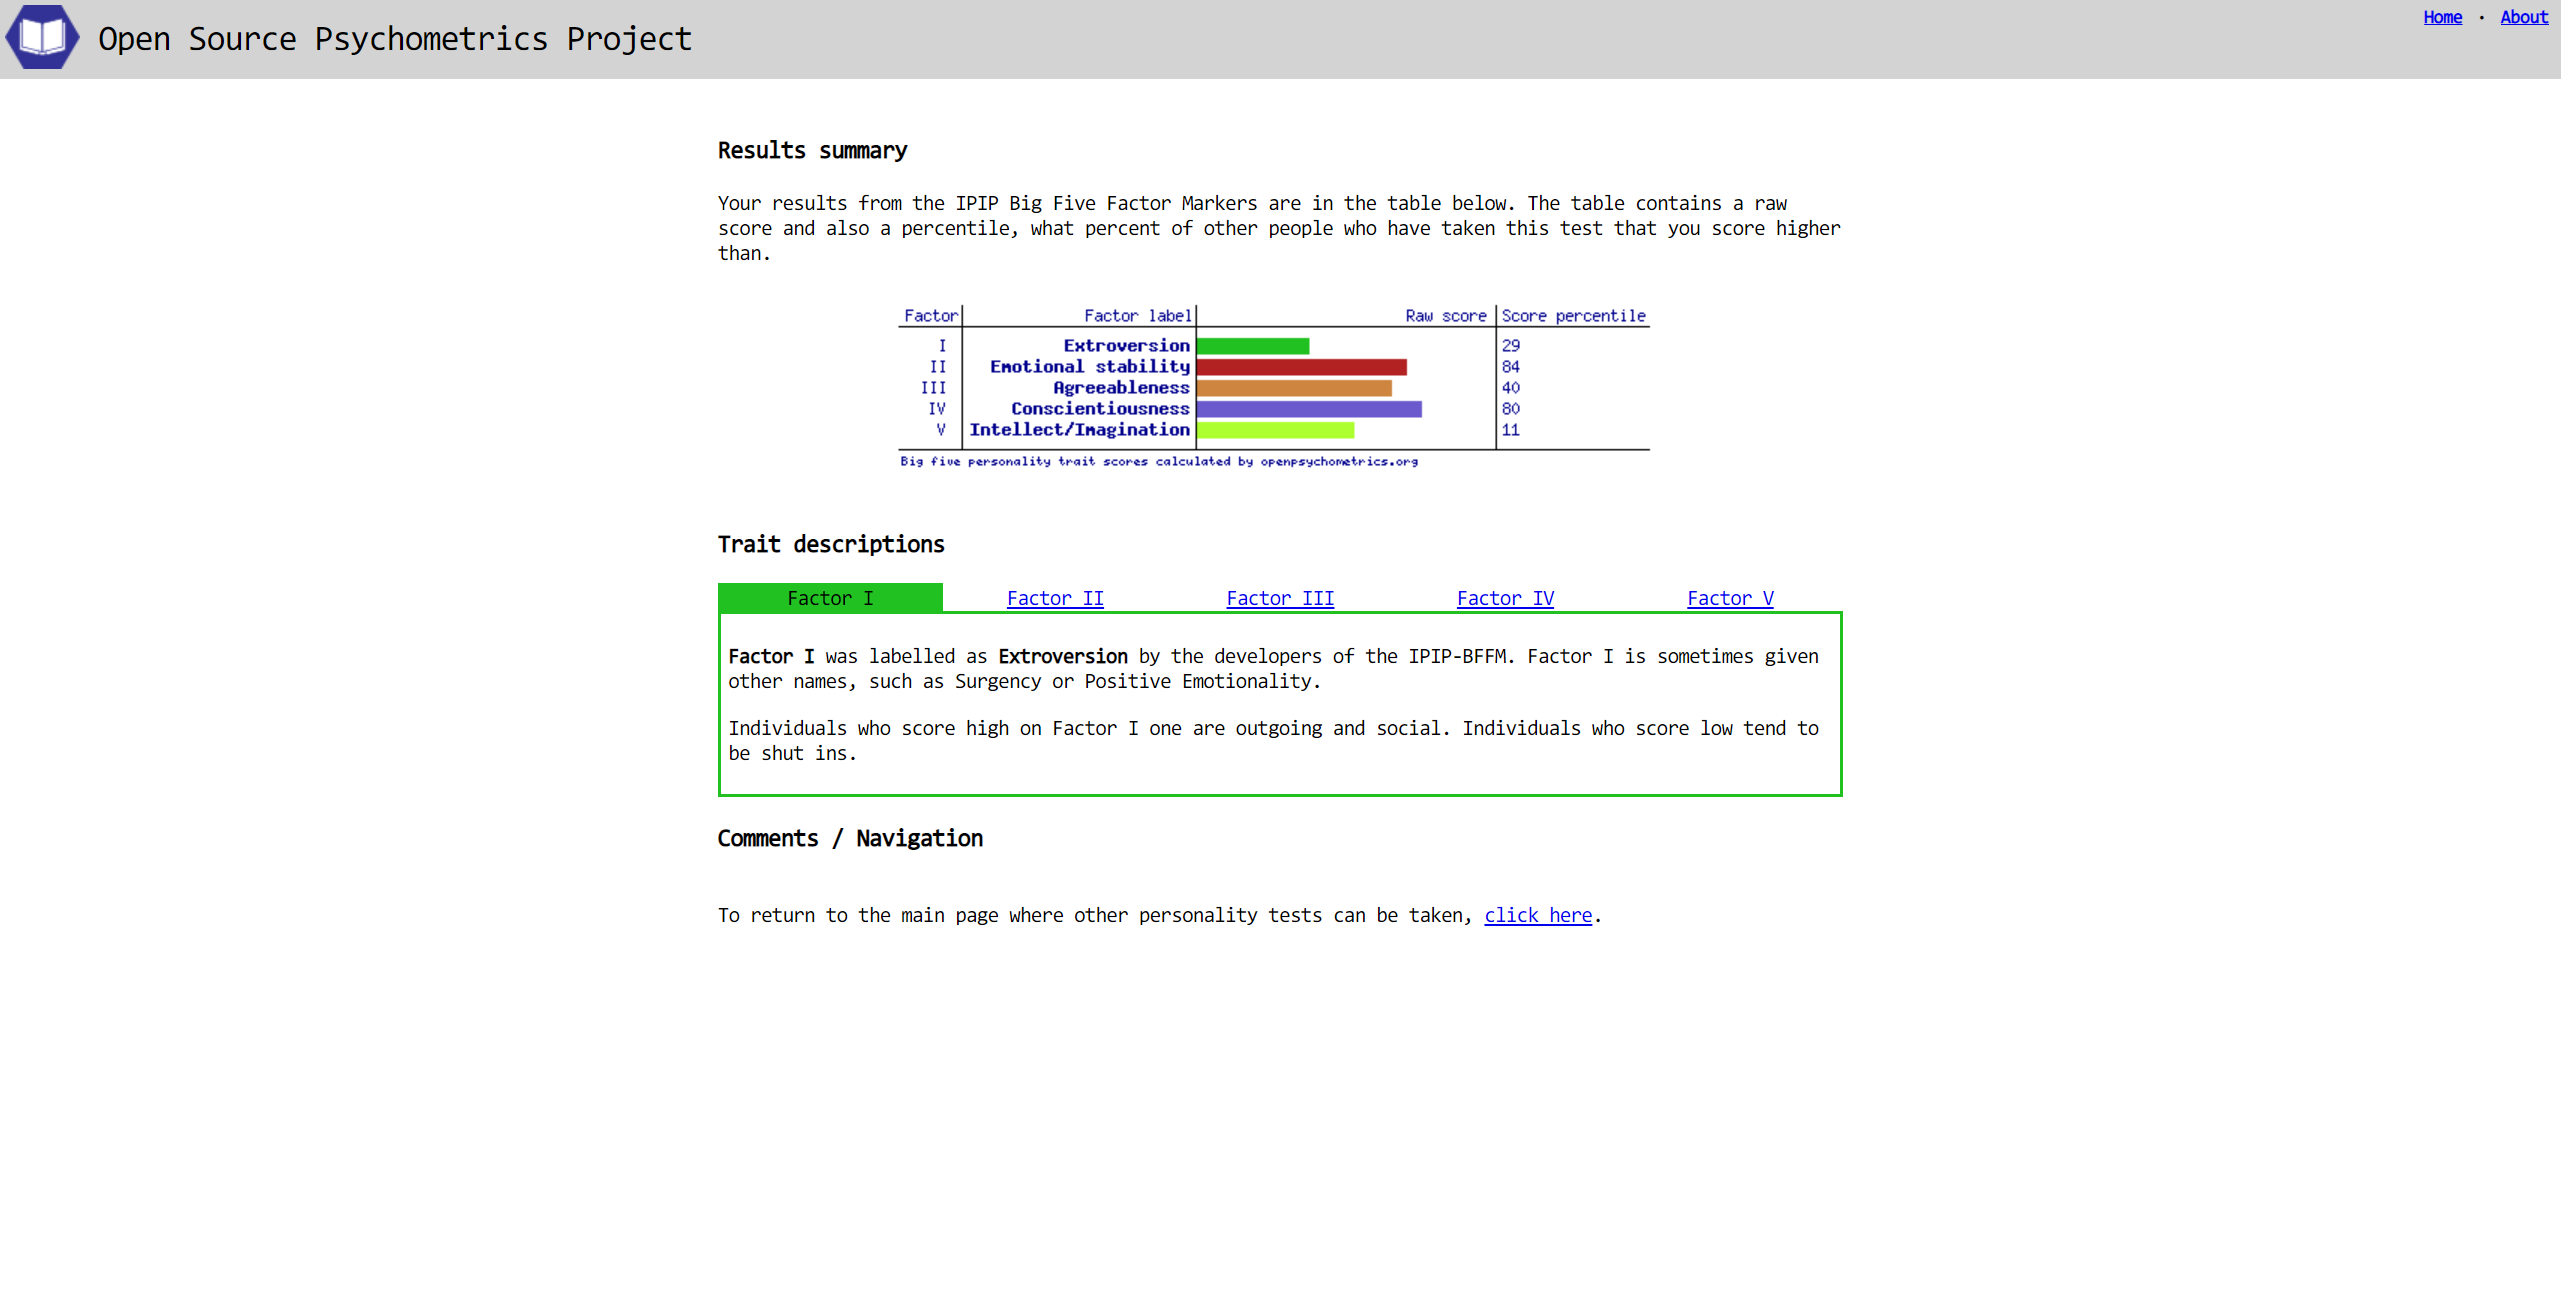Click the Raw score column header
The height and width of the screenshot is (1302, 2561).
[x=1444, y=316]
